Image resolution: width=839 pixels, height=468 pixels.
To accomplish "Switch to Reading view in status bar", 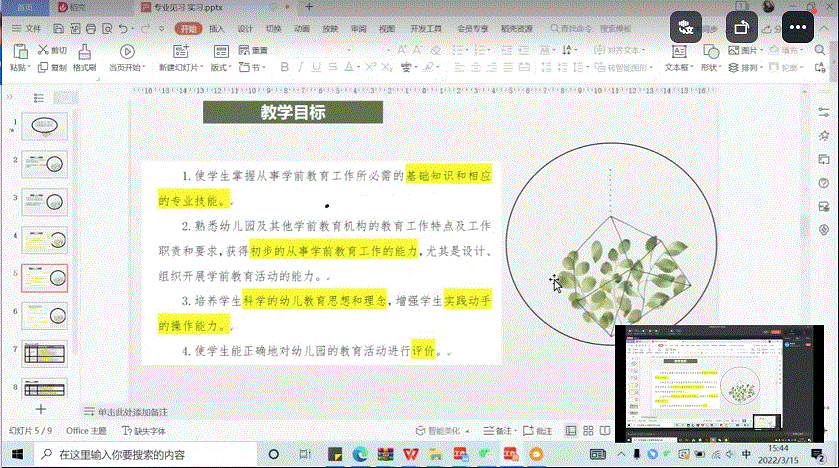I will tap(605, 431).
